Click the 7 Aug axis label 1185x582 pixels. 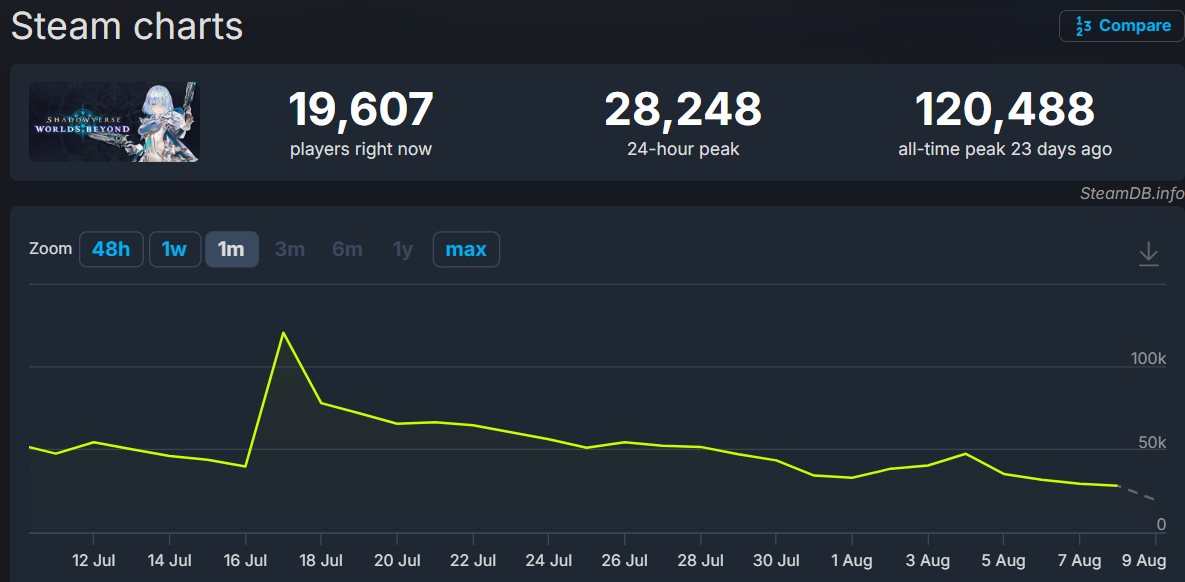[x=1080, y=561]
